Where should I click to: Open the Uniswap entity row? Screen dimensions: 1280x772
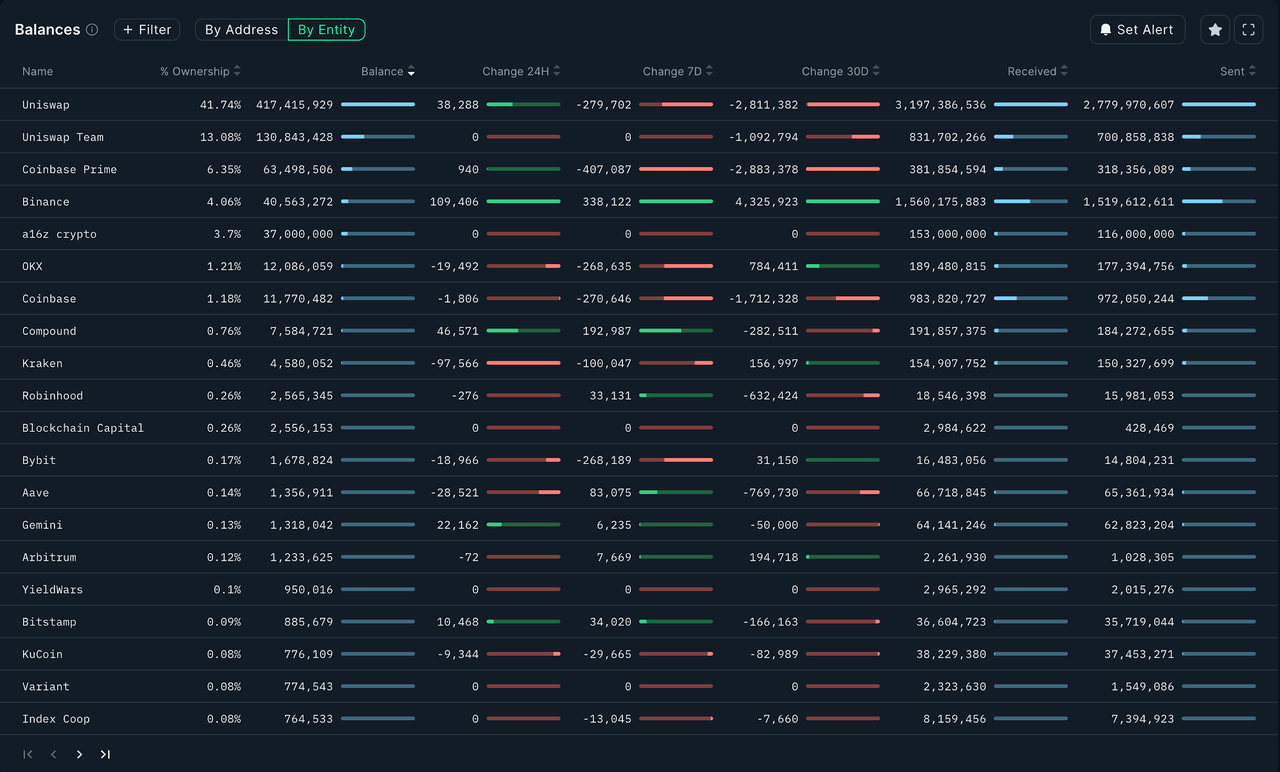pos(640,105)
